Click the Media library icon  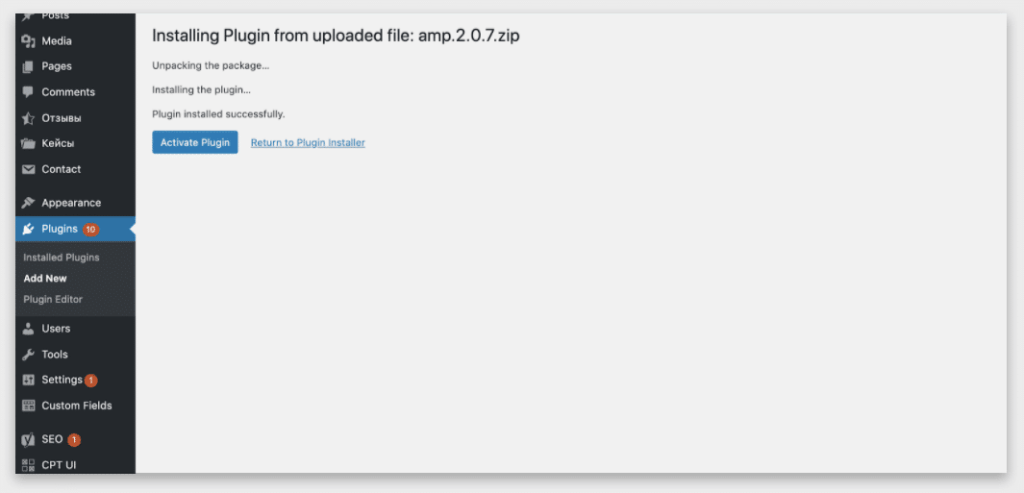pos(28,41)
